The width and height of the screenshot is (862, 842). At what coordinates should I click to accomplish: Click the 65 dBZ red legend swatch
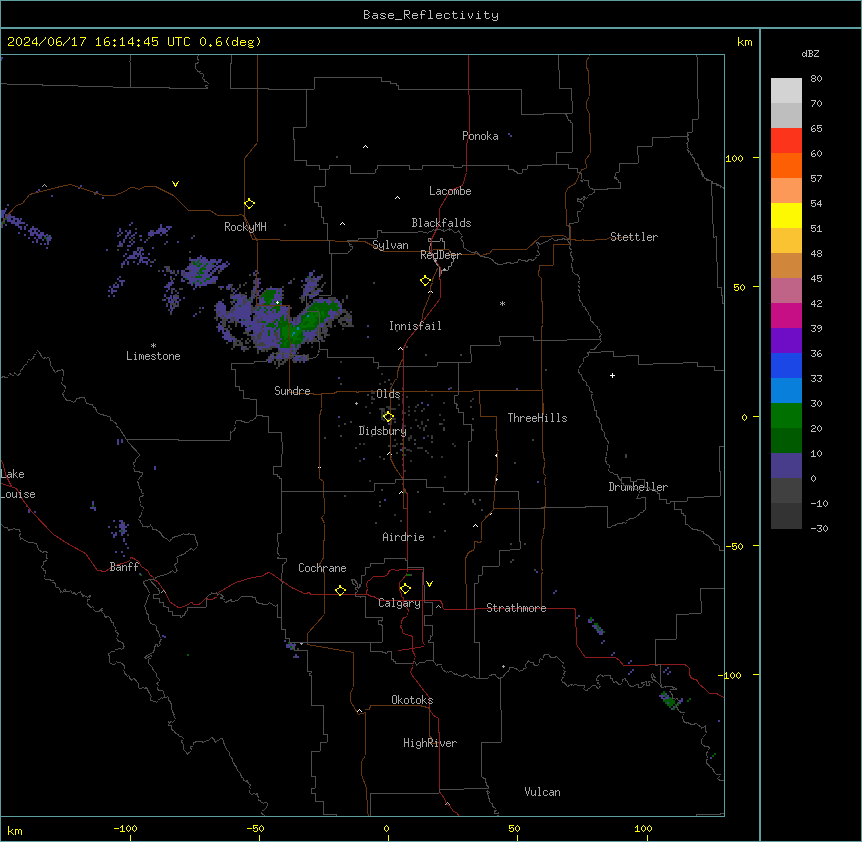tap(786, 140)
